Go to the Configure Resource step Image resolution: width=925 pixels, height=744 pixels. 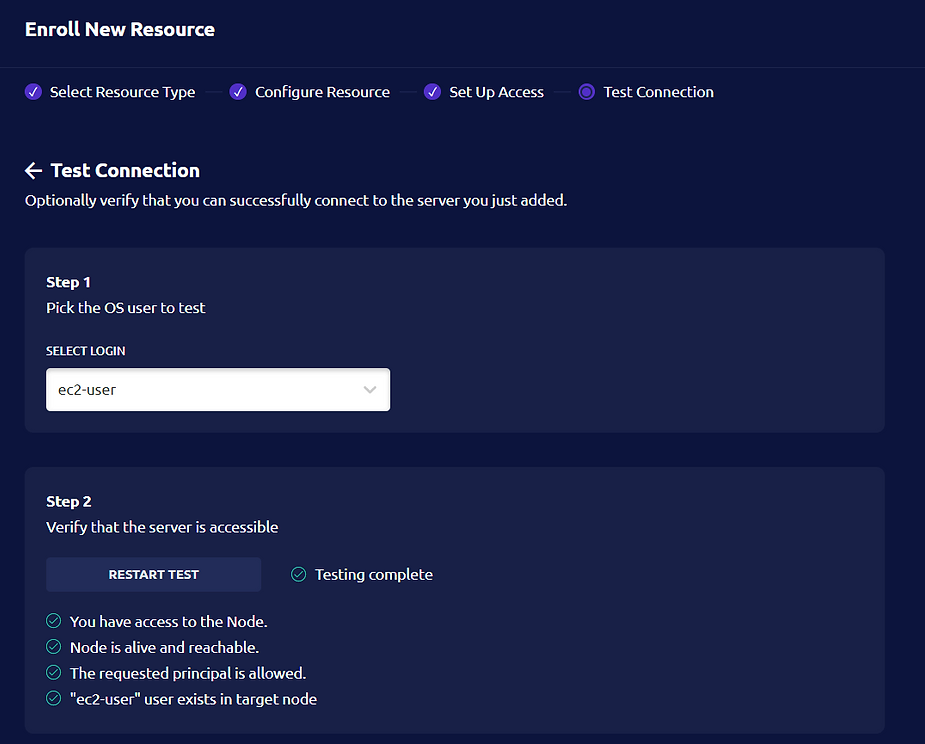tap(322, 92)
